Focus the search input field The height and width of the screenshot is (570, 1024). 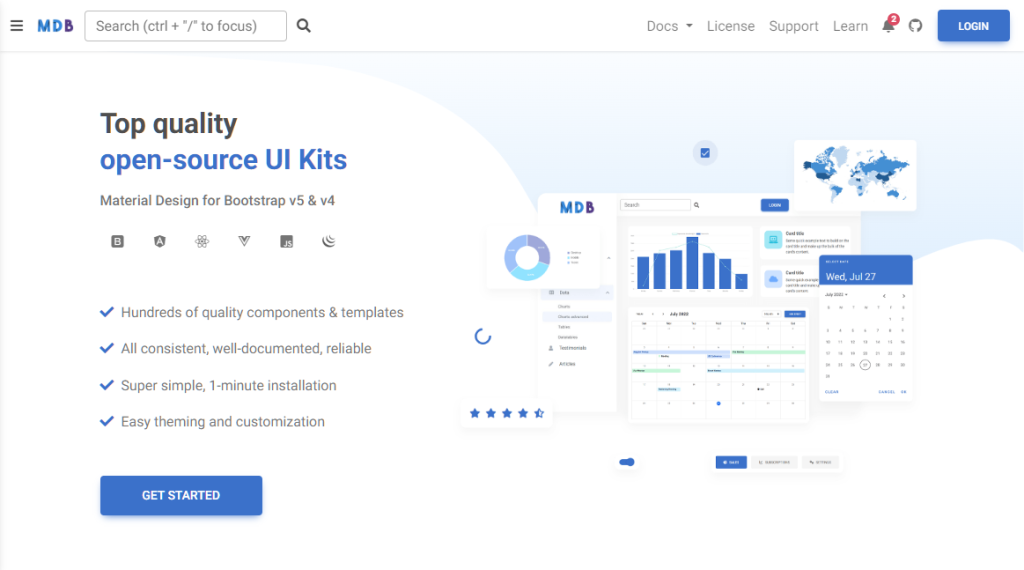point(185,26)
